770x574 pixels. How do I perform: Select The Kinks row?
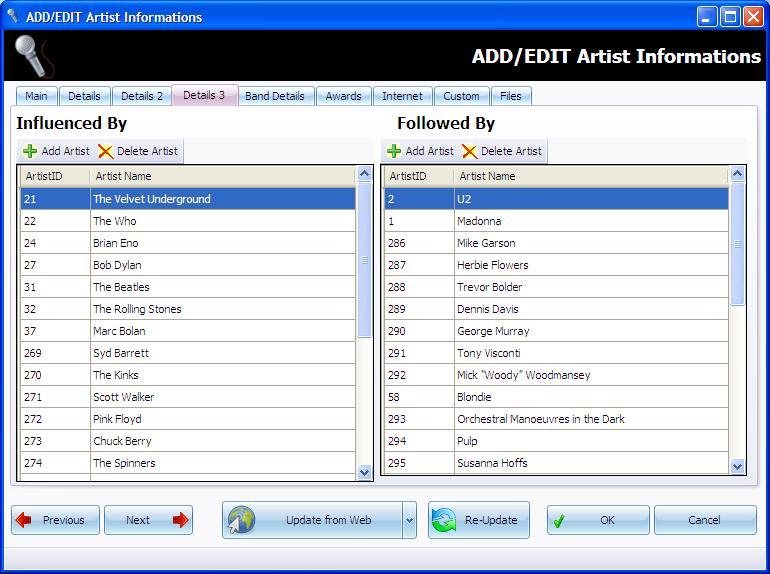click(x=188, y=375)
